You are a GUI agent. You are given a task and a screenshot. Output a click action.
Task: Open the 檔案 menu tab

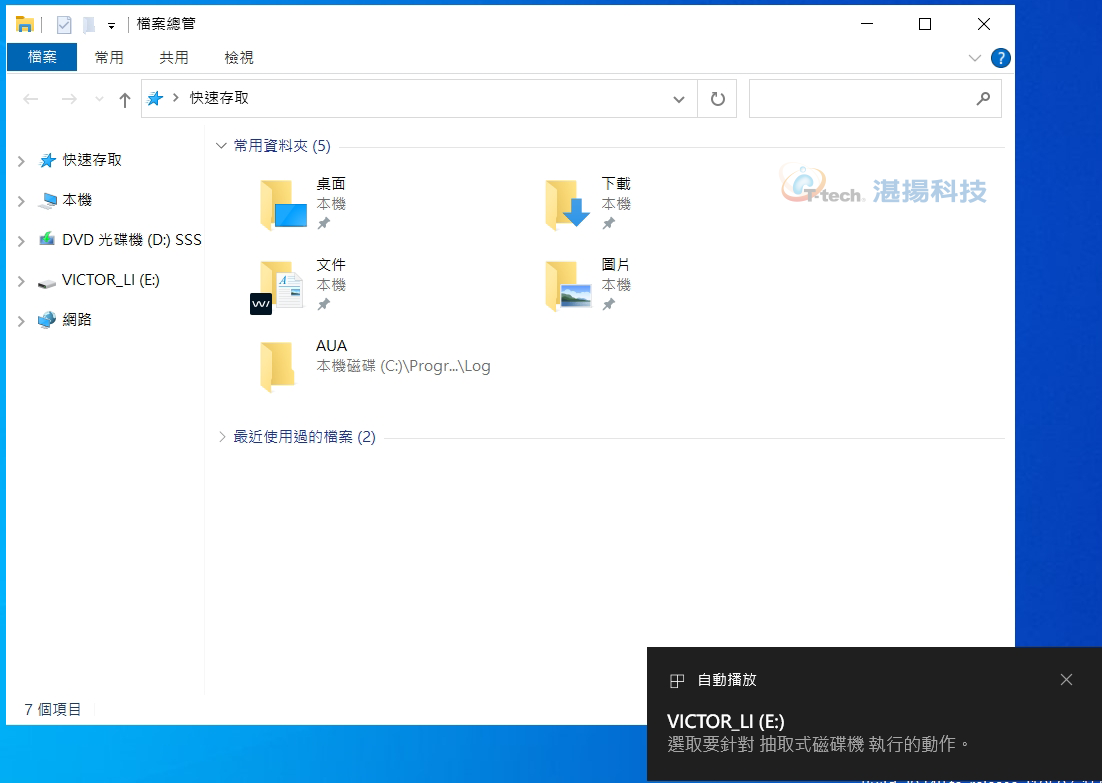42,58
